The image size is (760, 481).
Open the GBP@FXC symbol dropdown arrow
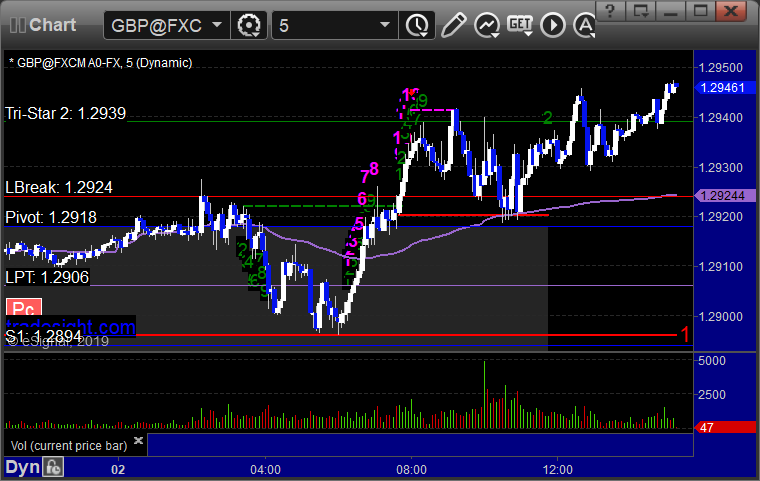(217, 25)
